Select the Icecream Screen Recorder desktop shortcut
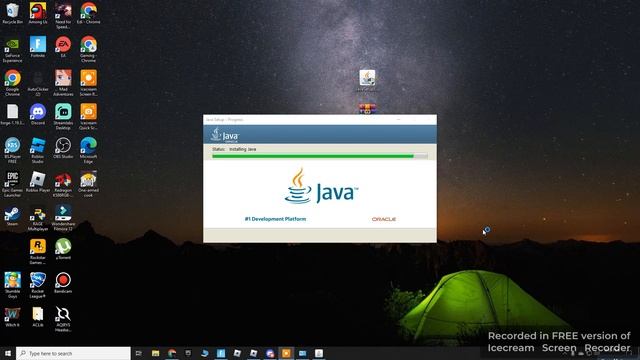This screenshot has width=640, height=360. point(88,83)
